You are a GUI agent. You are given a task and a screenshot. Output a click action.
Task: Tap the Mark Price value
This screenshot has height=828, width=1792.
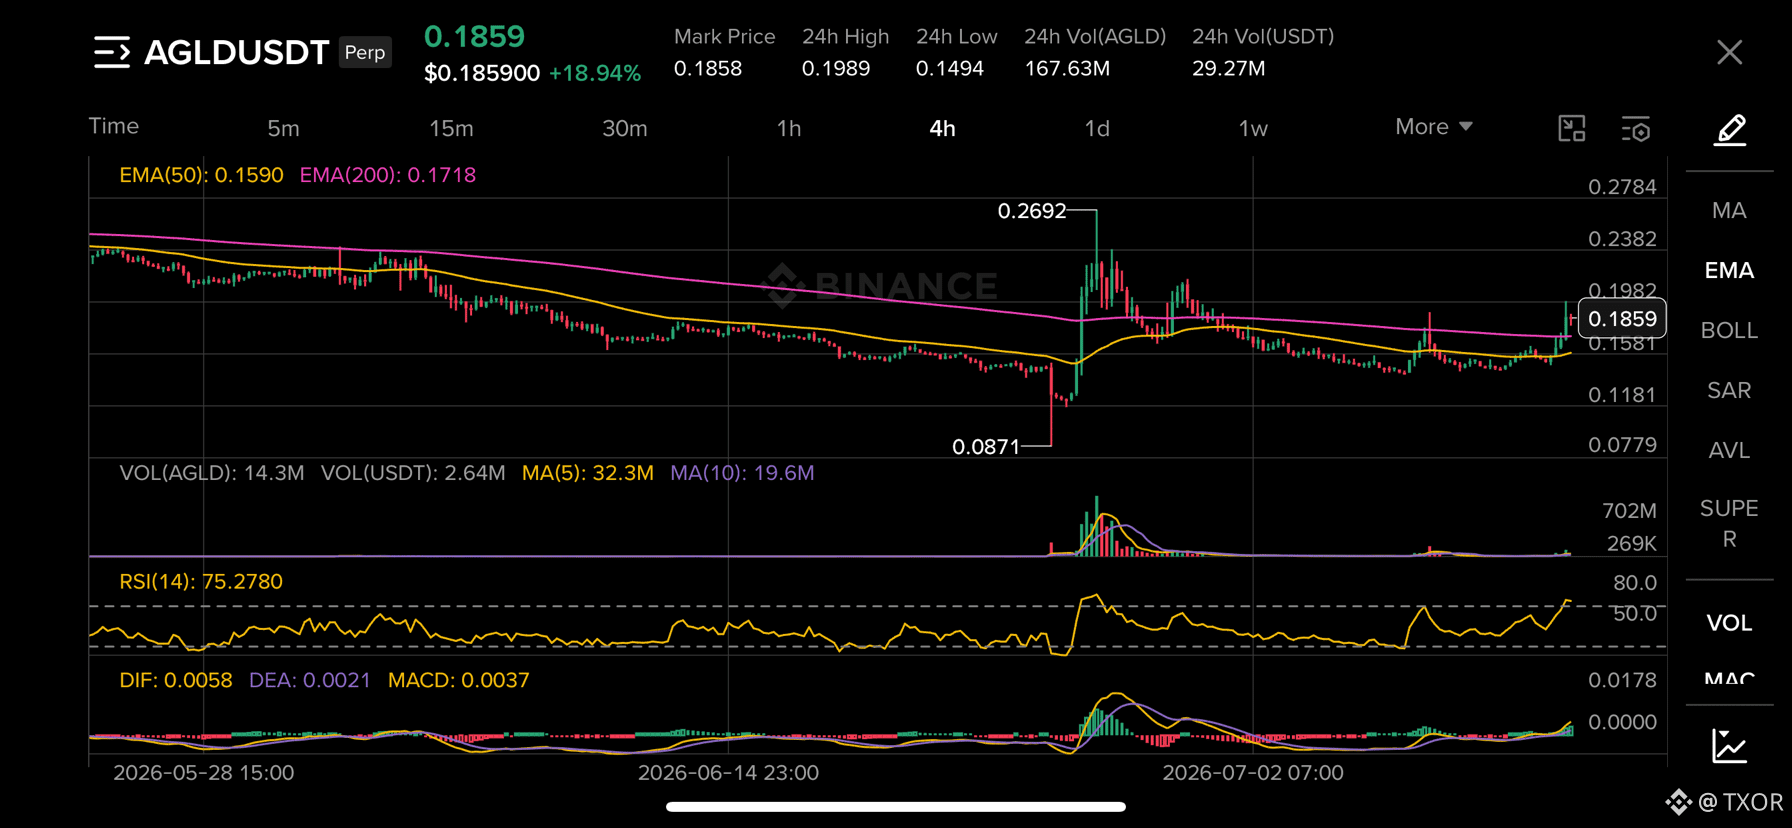pyautogui.click(x=708, y=69)
